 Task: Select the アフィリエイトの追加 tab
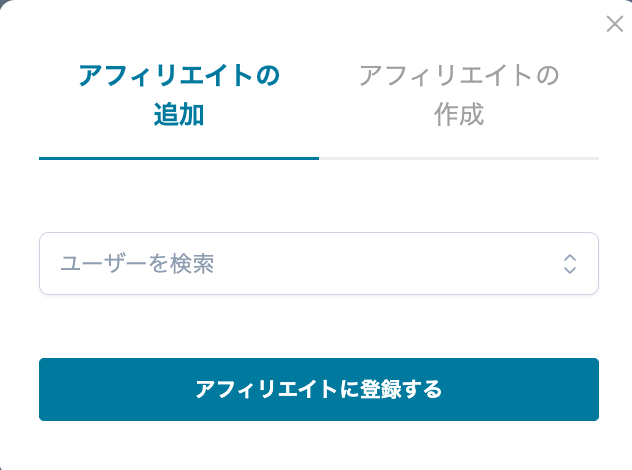[x=179, y=95]
